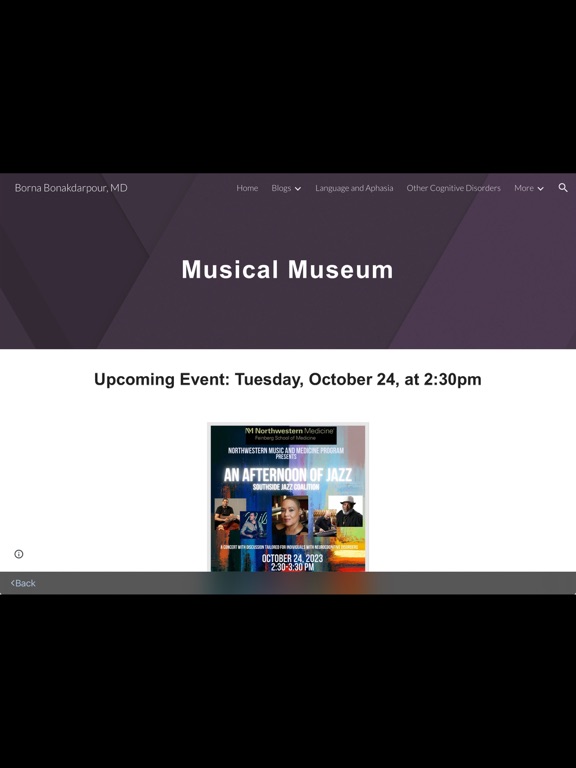Open the Afternoon of Jazz flyer image
This screenshot has height=768, width=576.
[288, 497]
